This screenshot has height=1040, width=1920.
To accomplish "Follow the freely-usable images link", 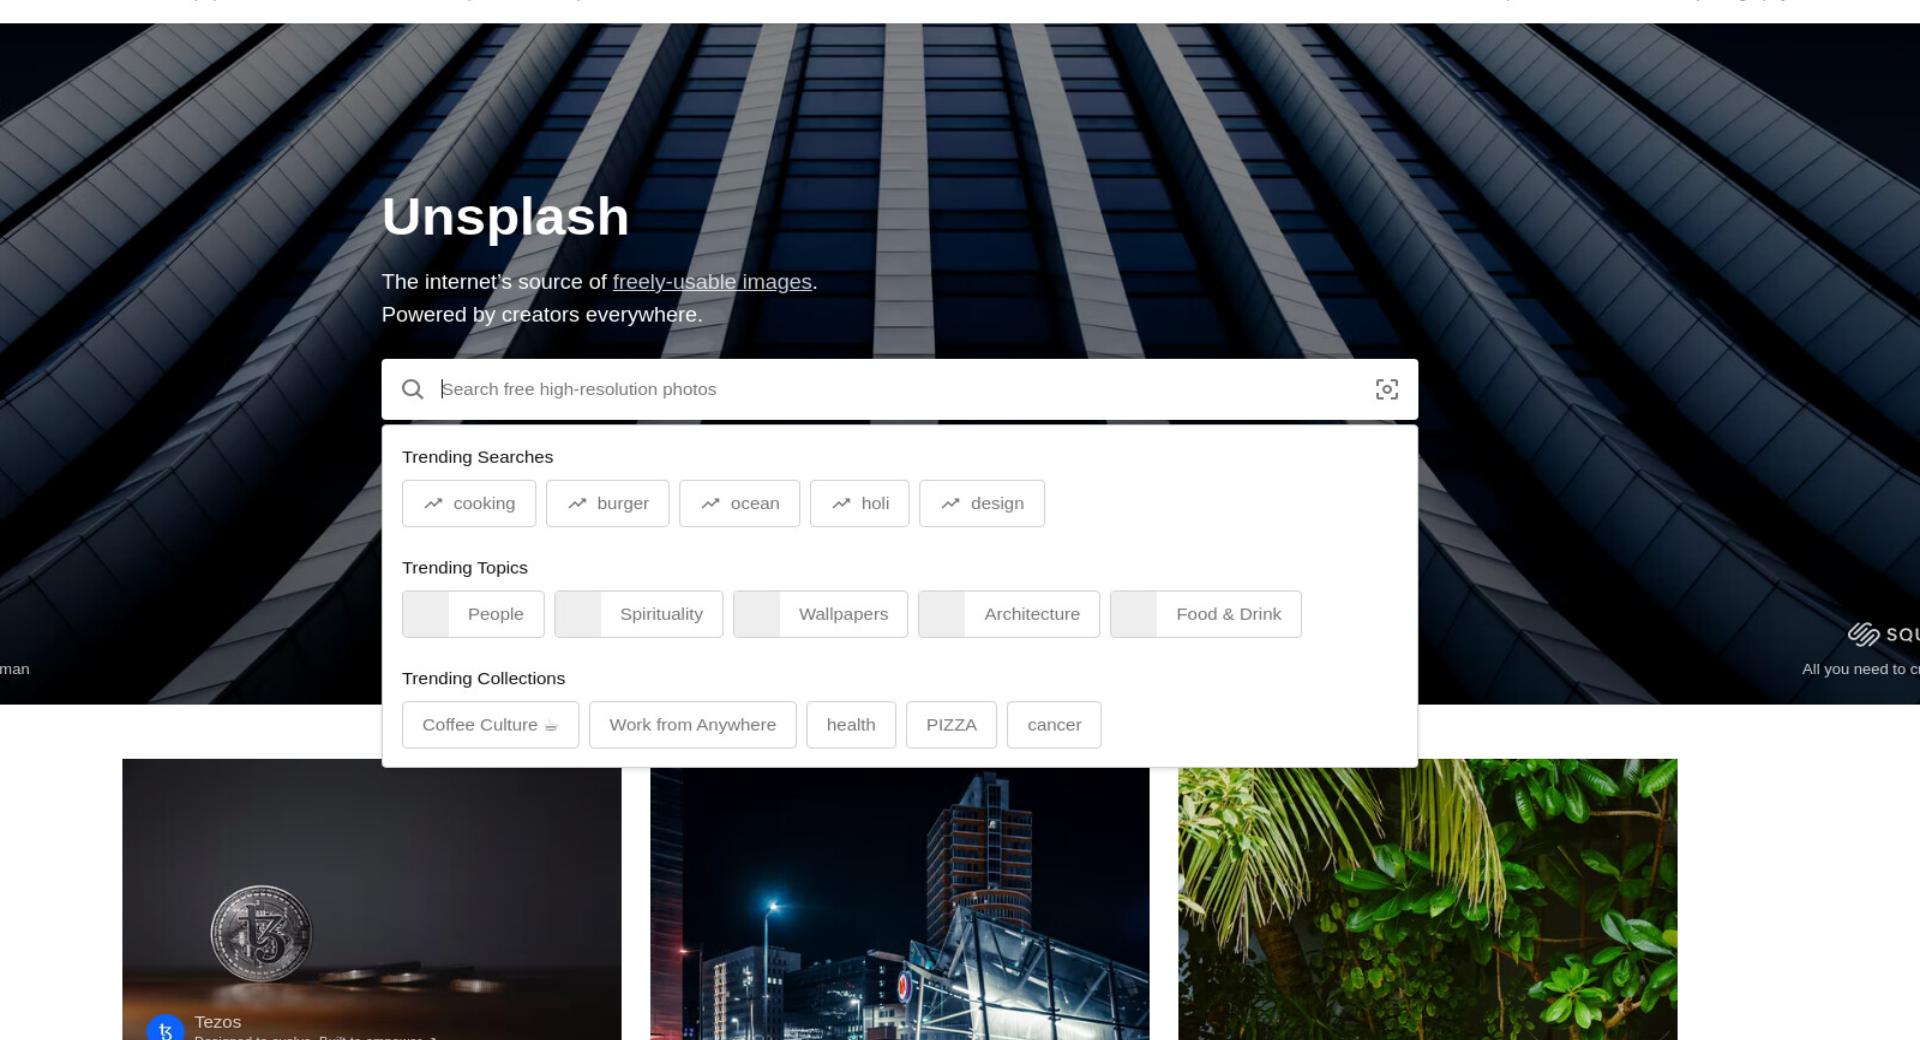I will [x=712, y=282].
